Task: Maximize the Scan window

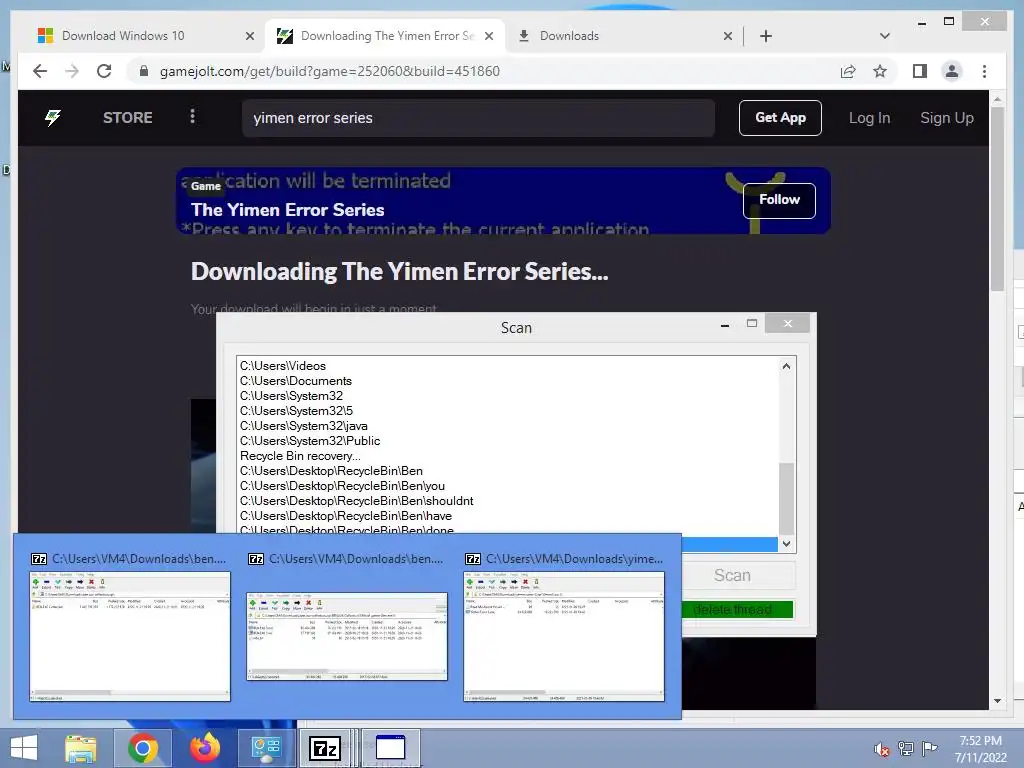Action: click(x=752, y=323)
